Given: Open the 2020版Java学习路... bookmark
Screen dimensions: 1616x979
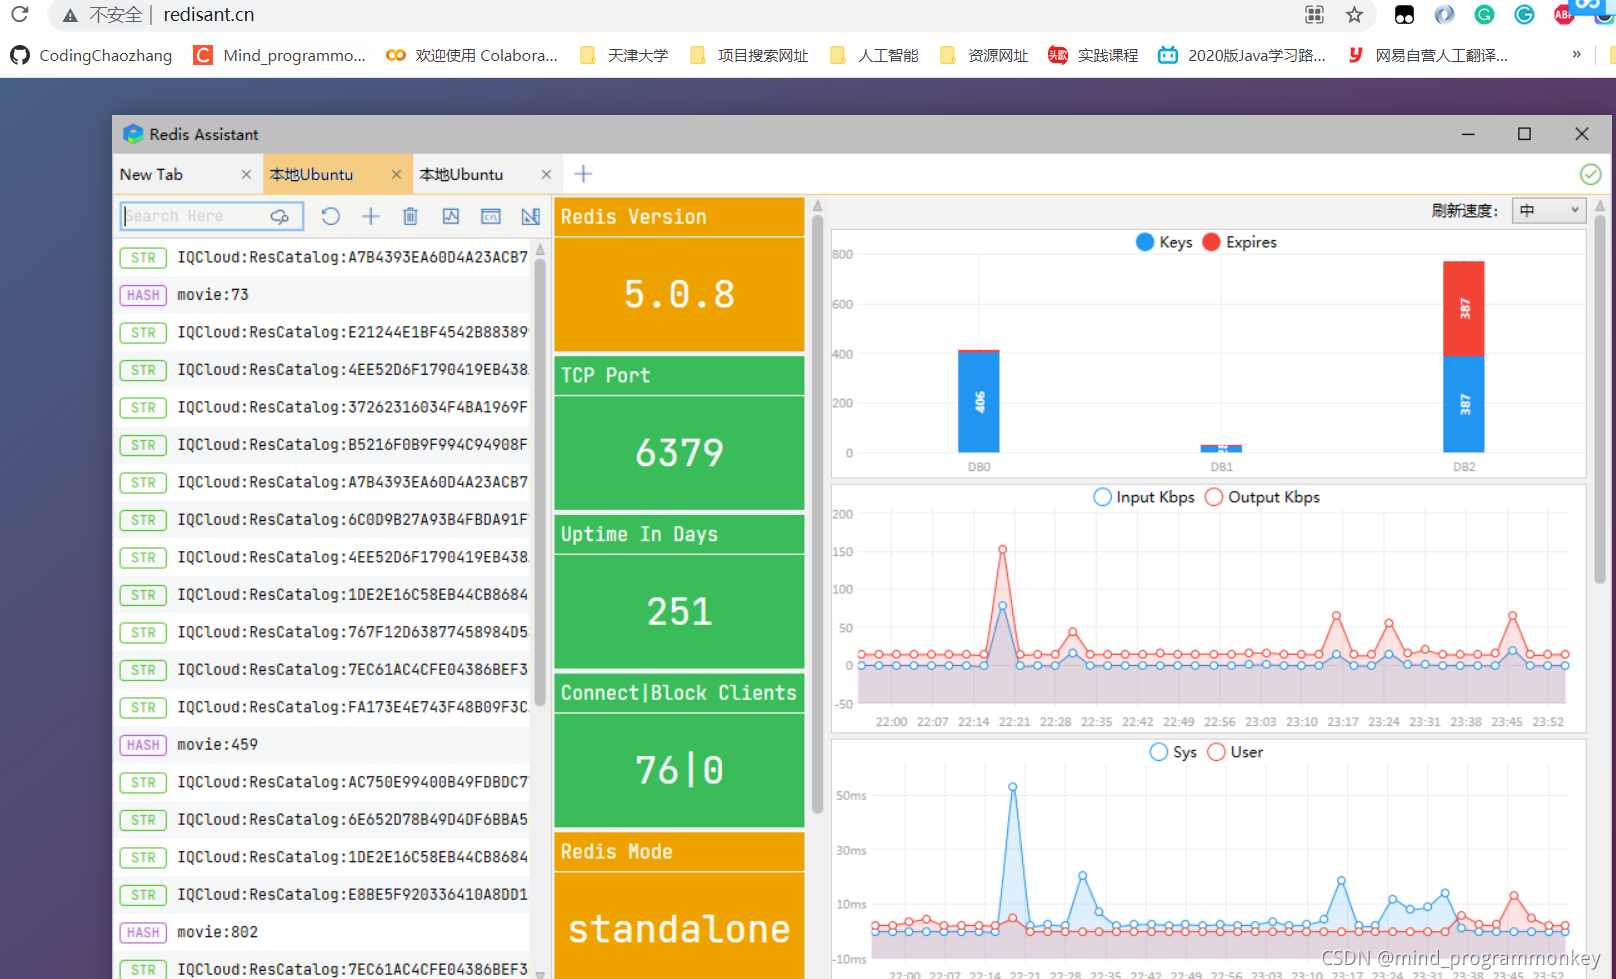Looking at the screenshot, I should (x=1242, y=55).
